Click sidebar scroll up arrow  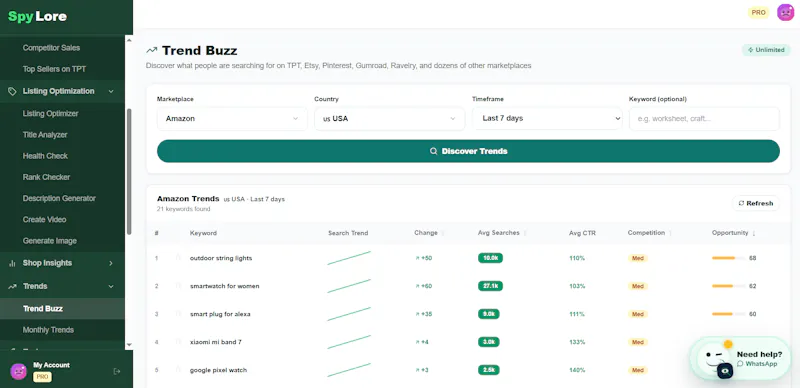tap(129, 40)
